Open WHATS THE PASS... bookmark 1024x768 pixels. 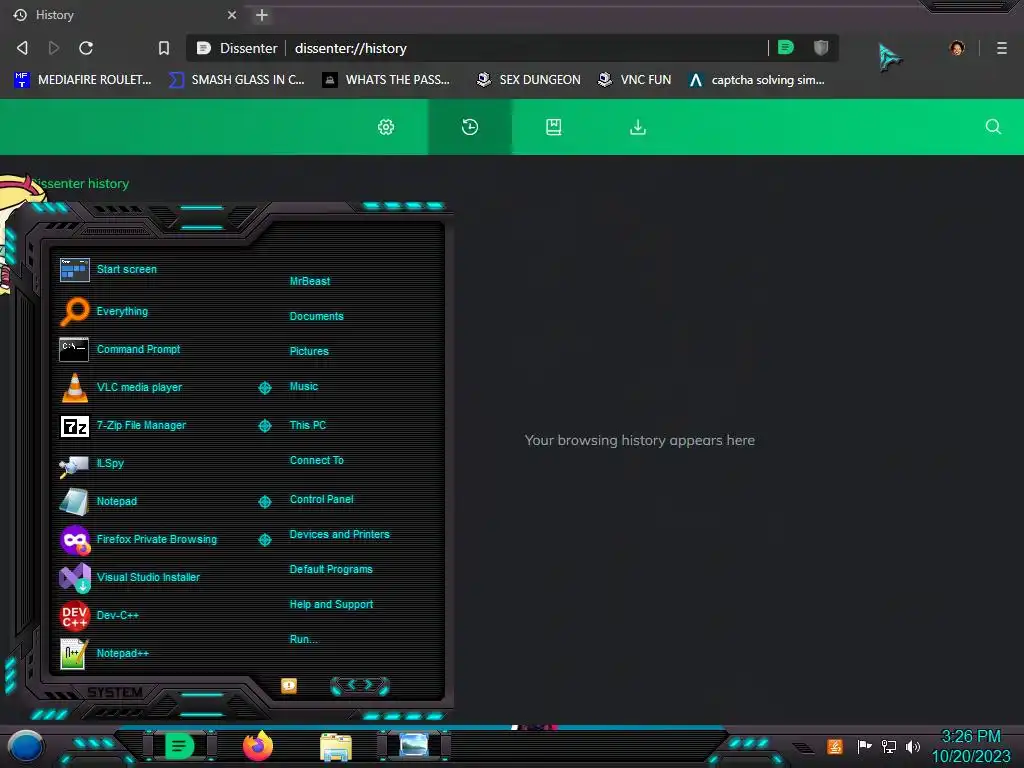[x=387, y=80]
